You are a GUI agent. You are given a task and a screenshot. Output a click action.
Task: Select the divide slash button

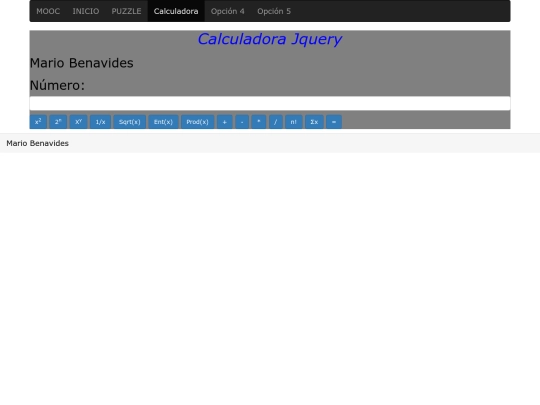point(276,122)
